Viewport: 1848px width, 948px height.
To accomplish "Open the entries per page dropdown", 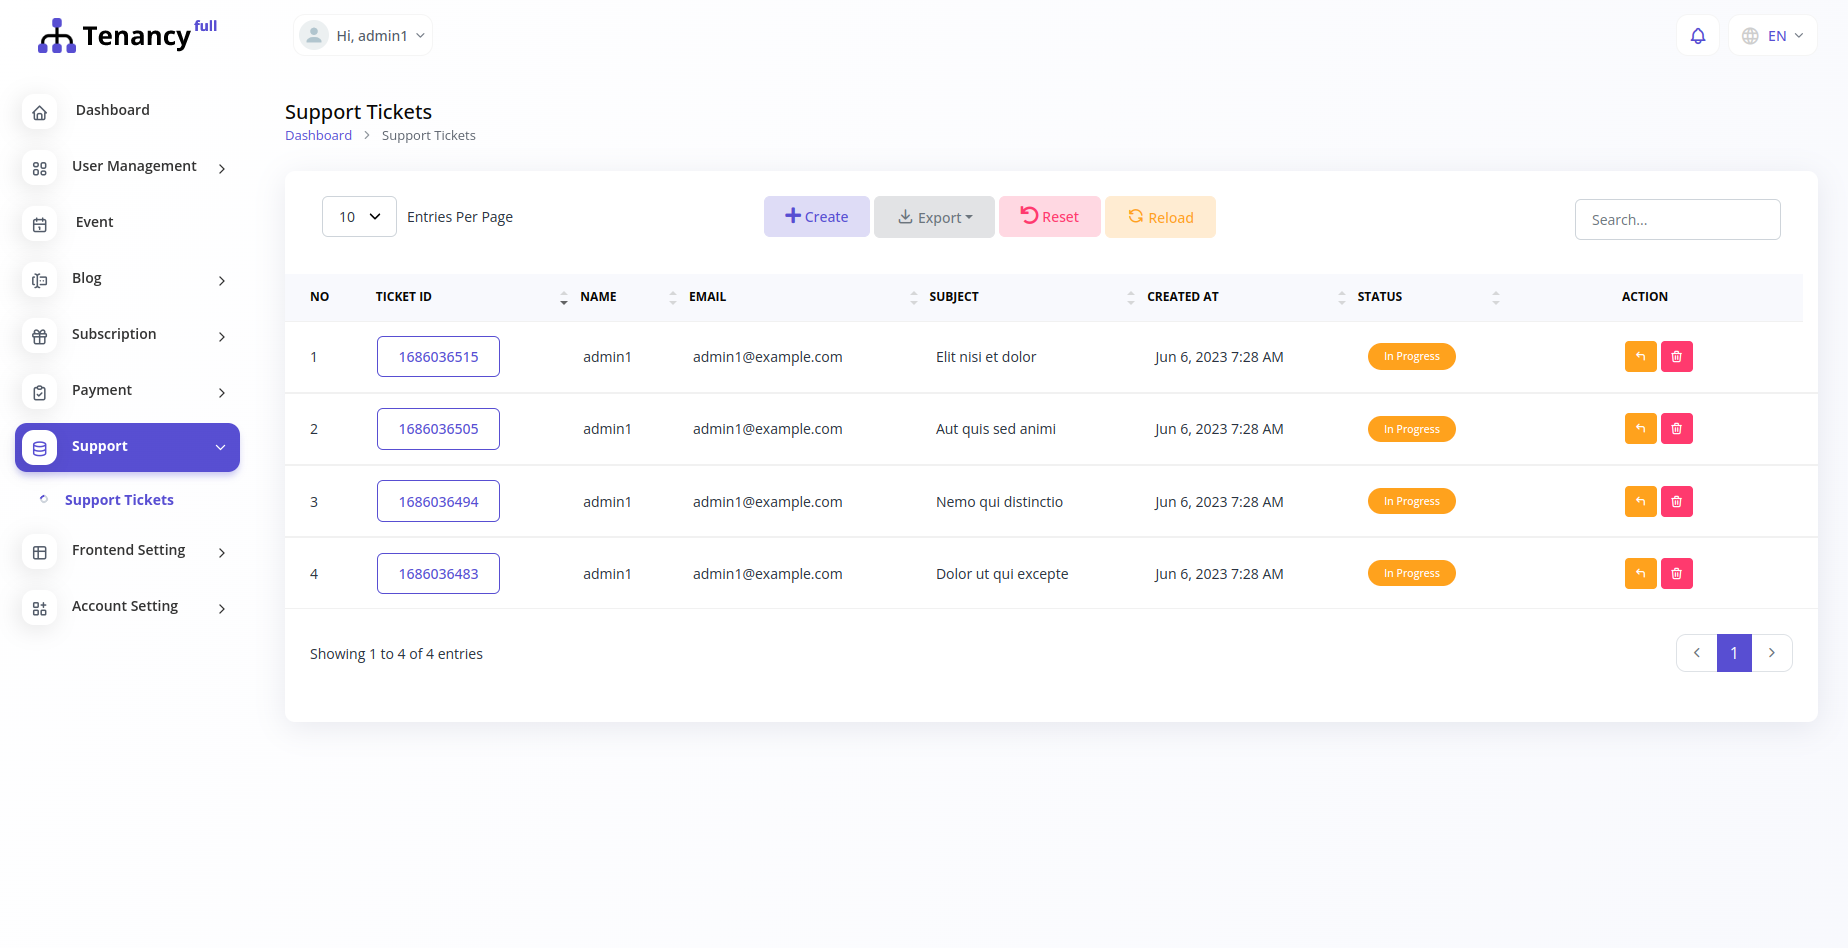I will coord(359,217).
